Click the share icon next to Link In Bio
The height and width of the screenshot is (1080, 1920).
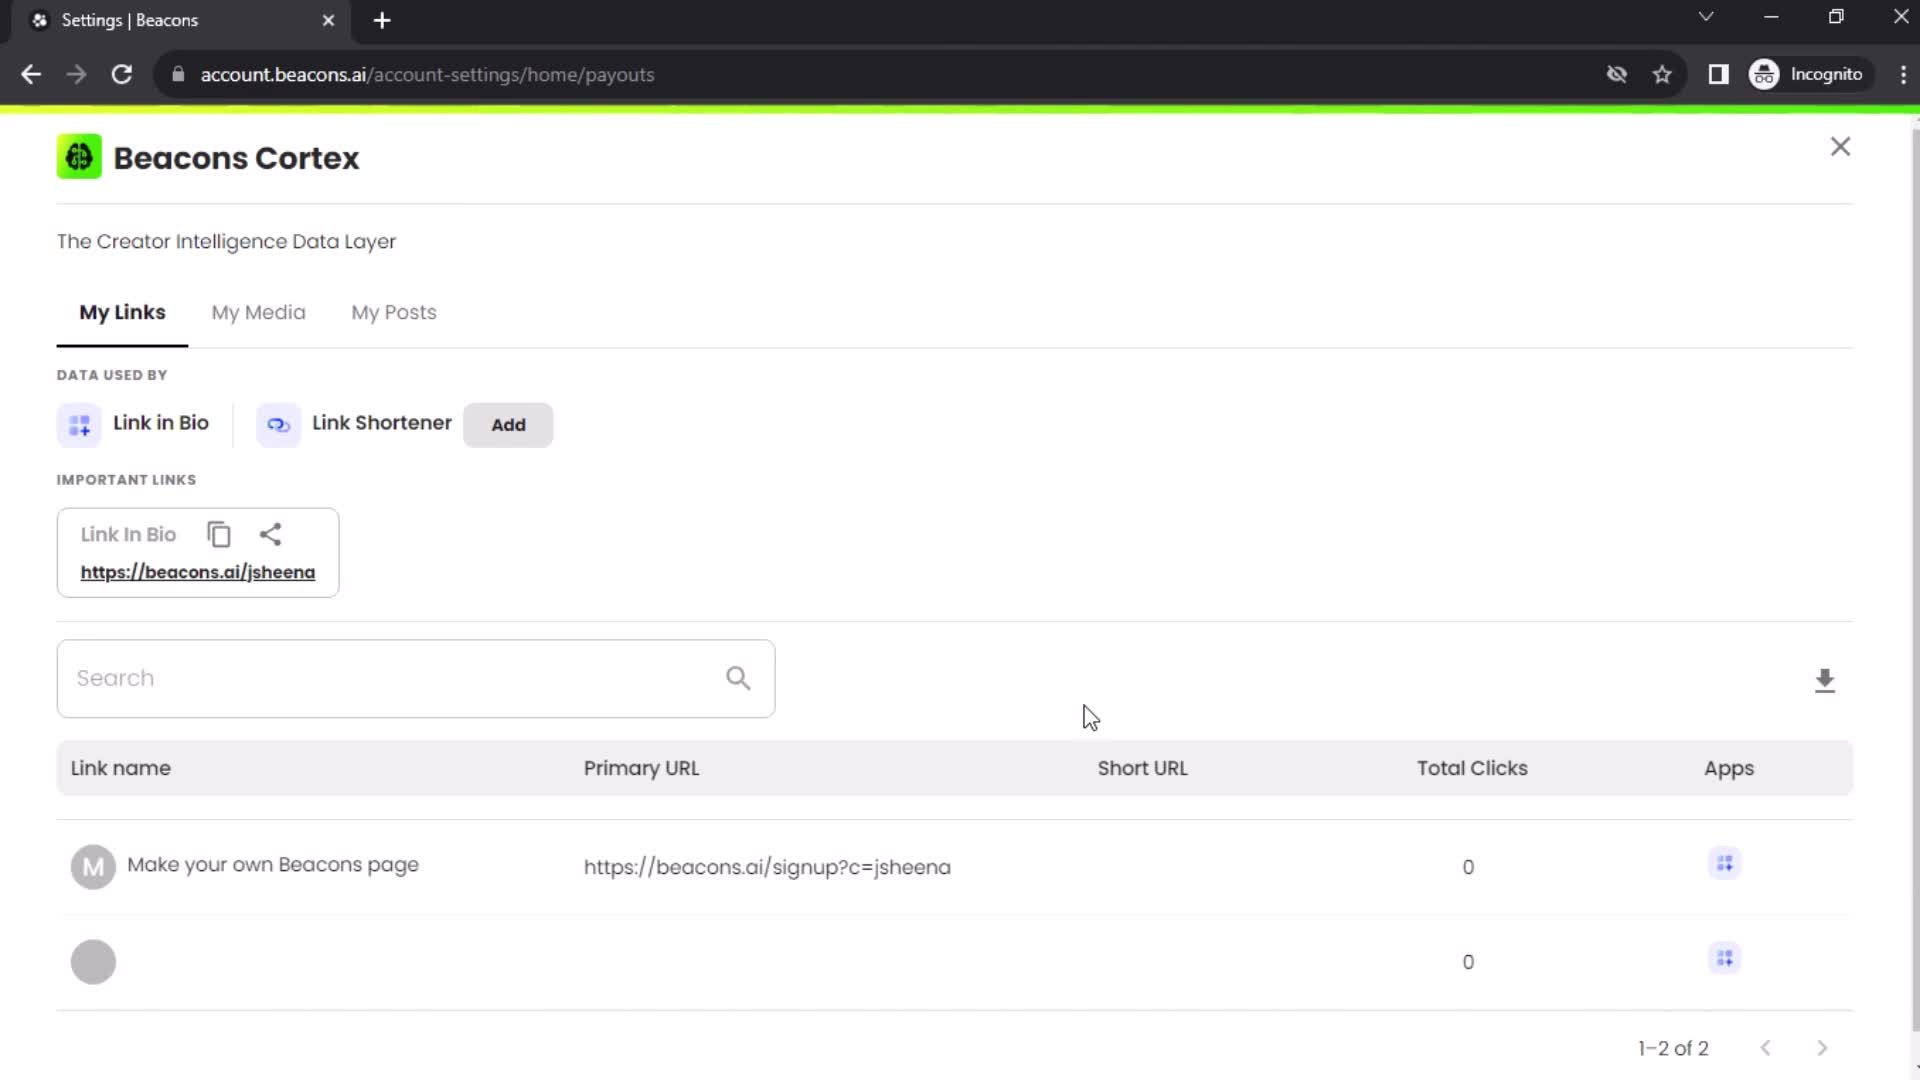270,534
